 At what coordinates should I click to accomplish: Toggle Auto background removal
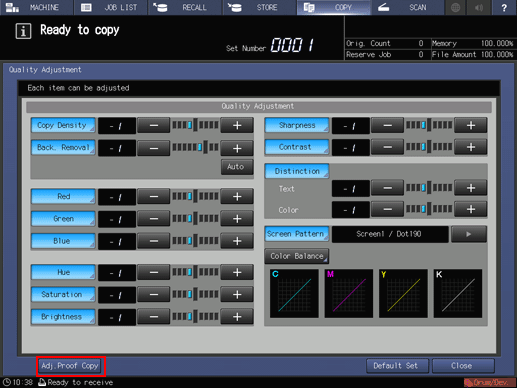236,167
